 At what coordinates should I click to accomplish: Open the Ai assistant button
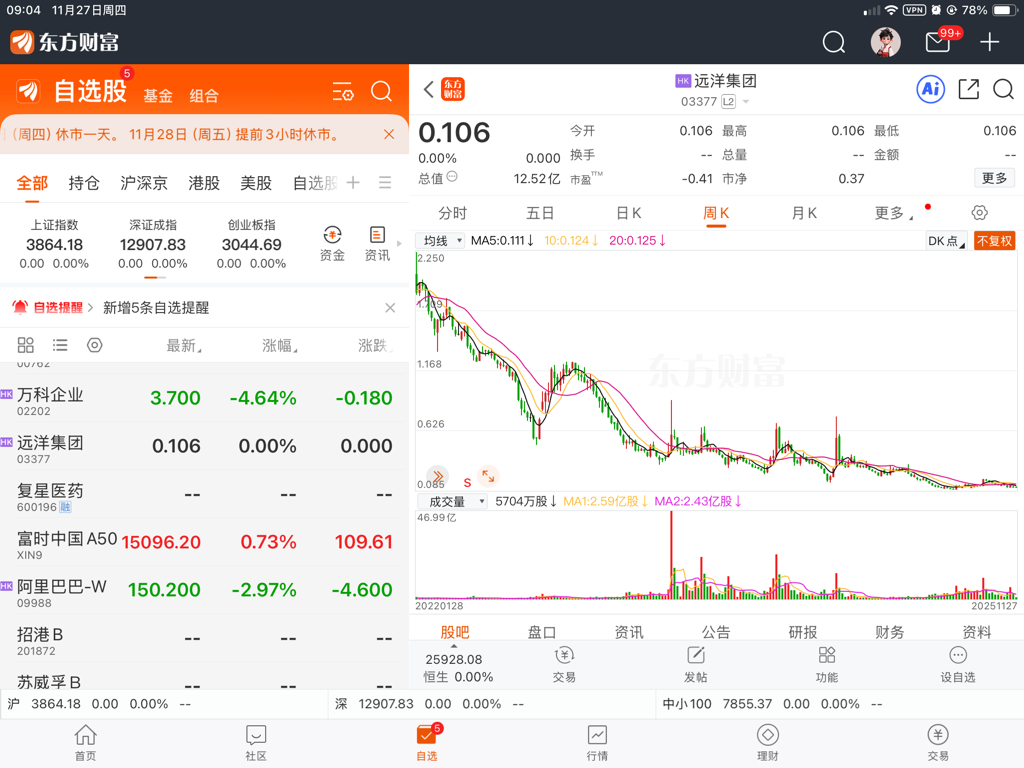pyautogui.click(x=931, y=89)
